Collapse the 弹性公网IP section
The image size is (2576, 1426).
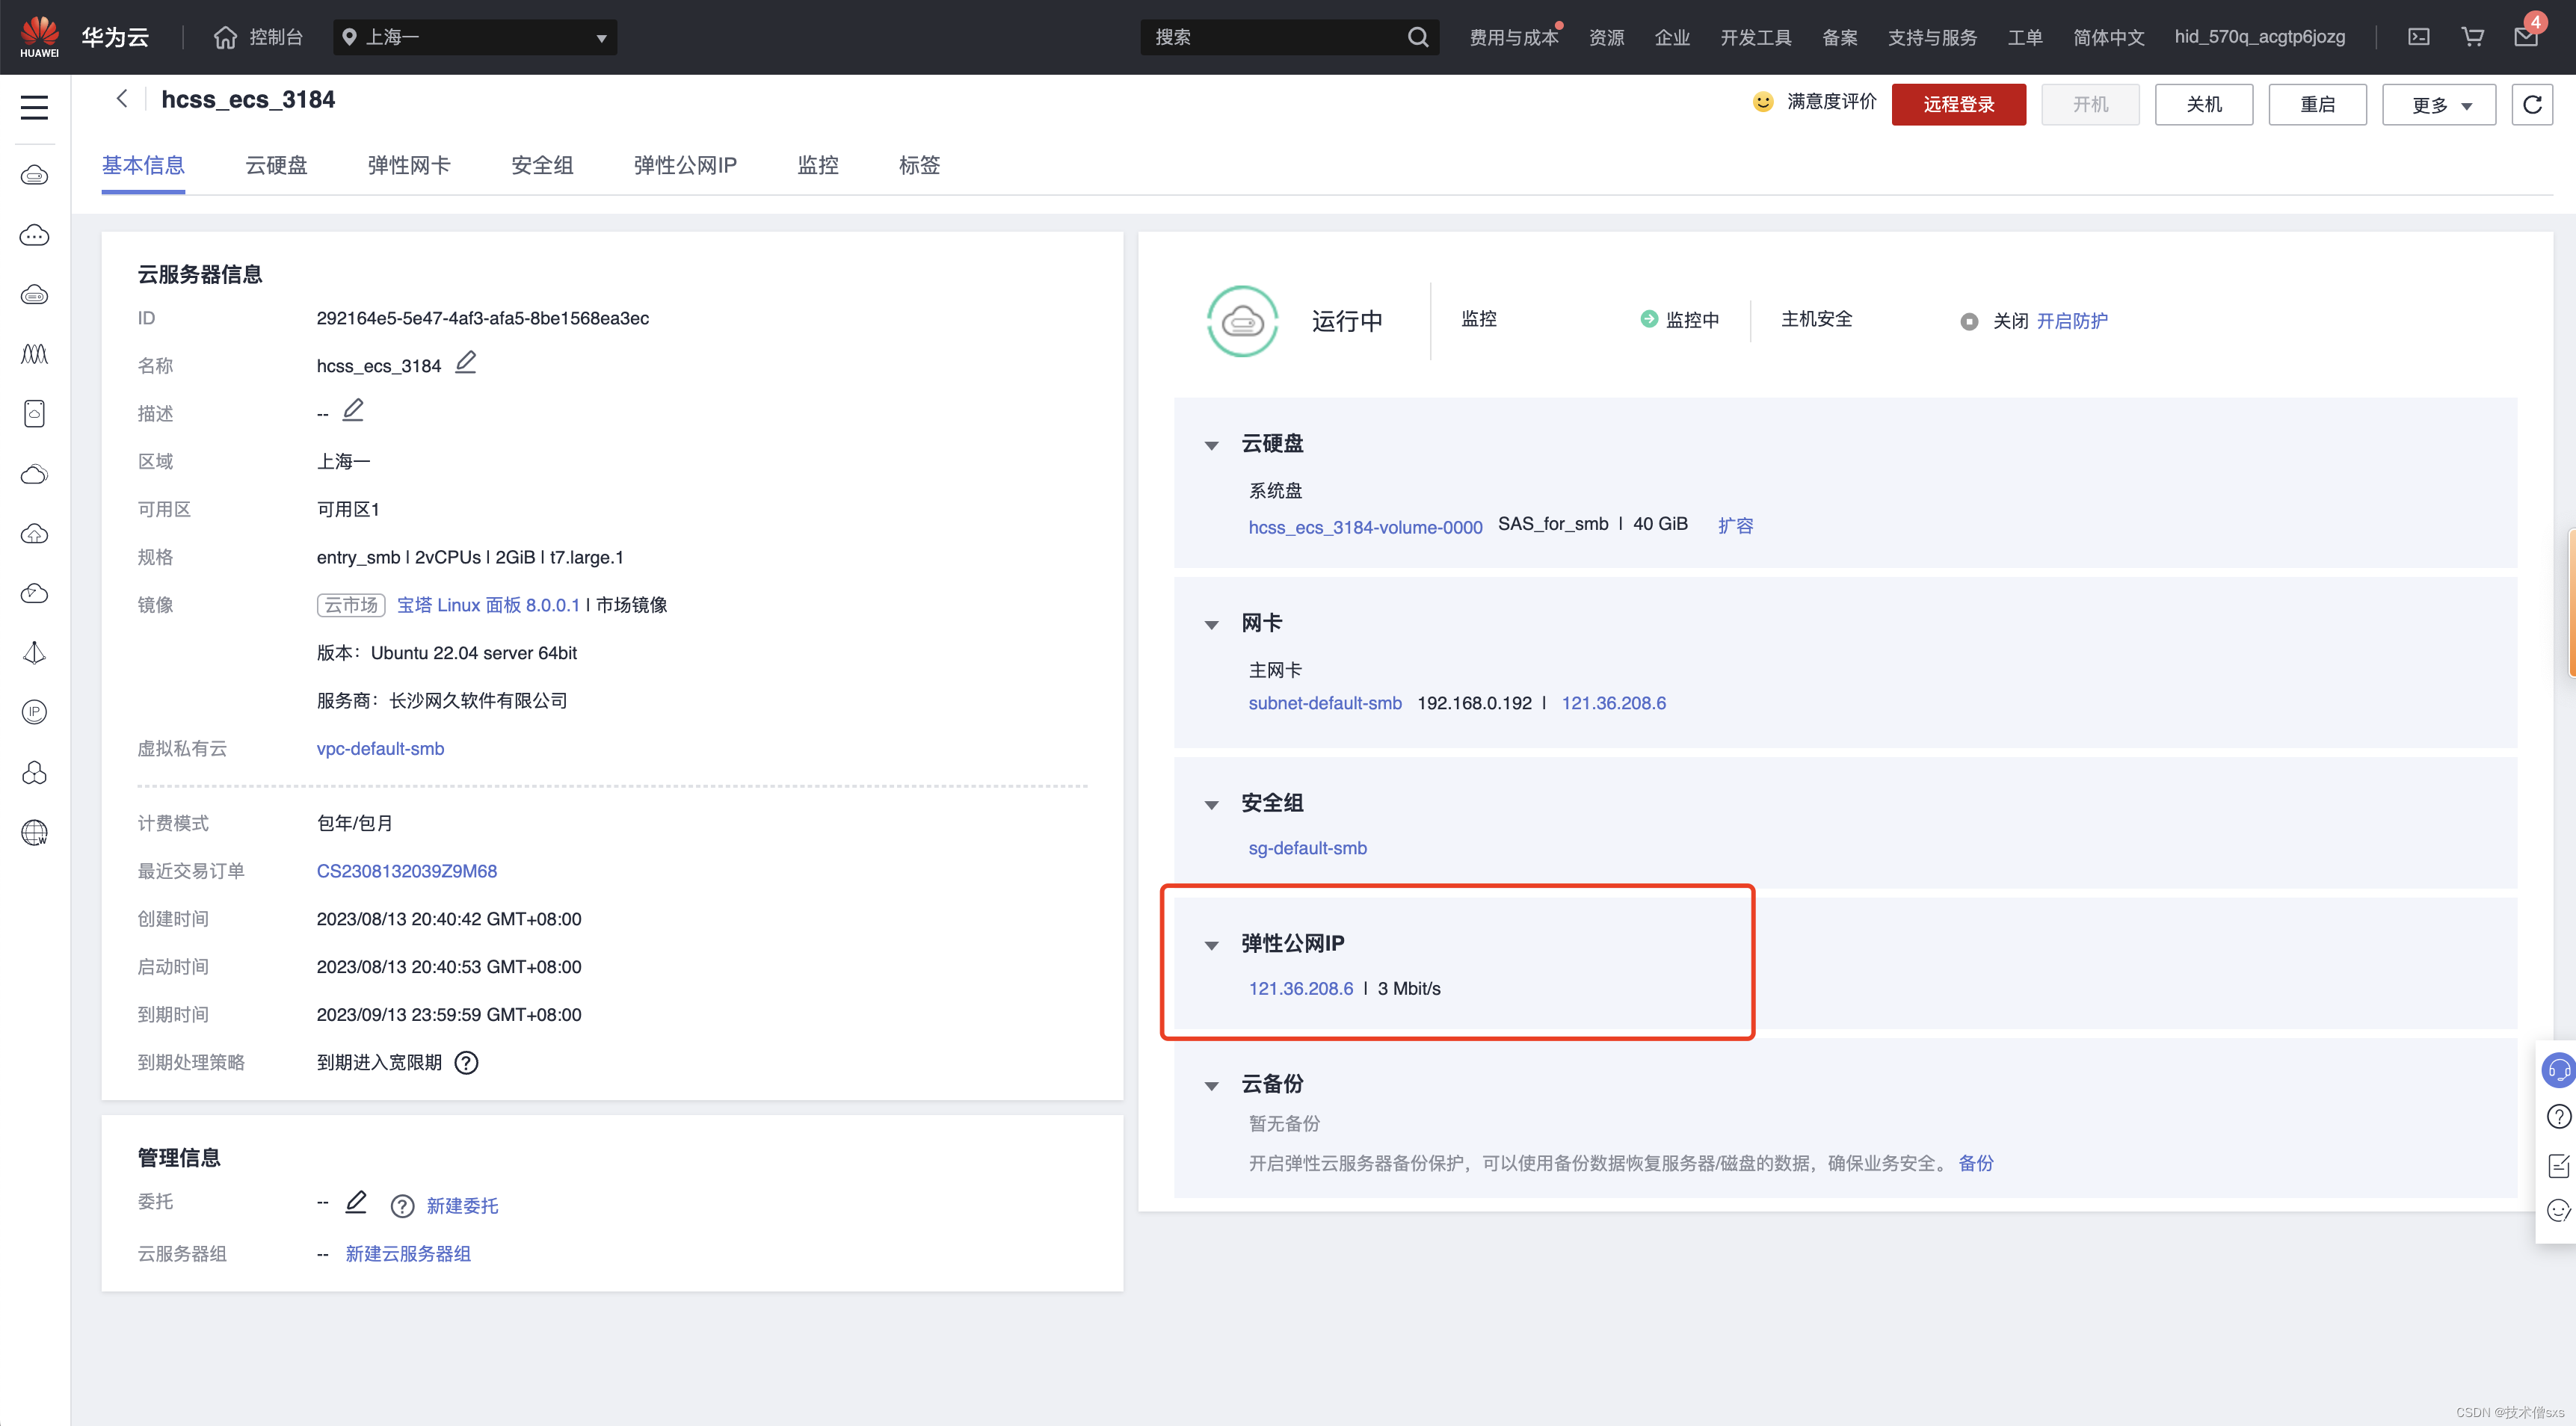coord(1211,945)
